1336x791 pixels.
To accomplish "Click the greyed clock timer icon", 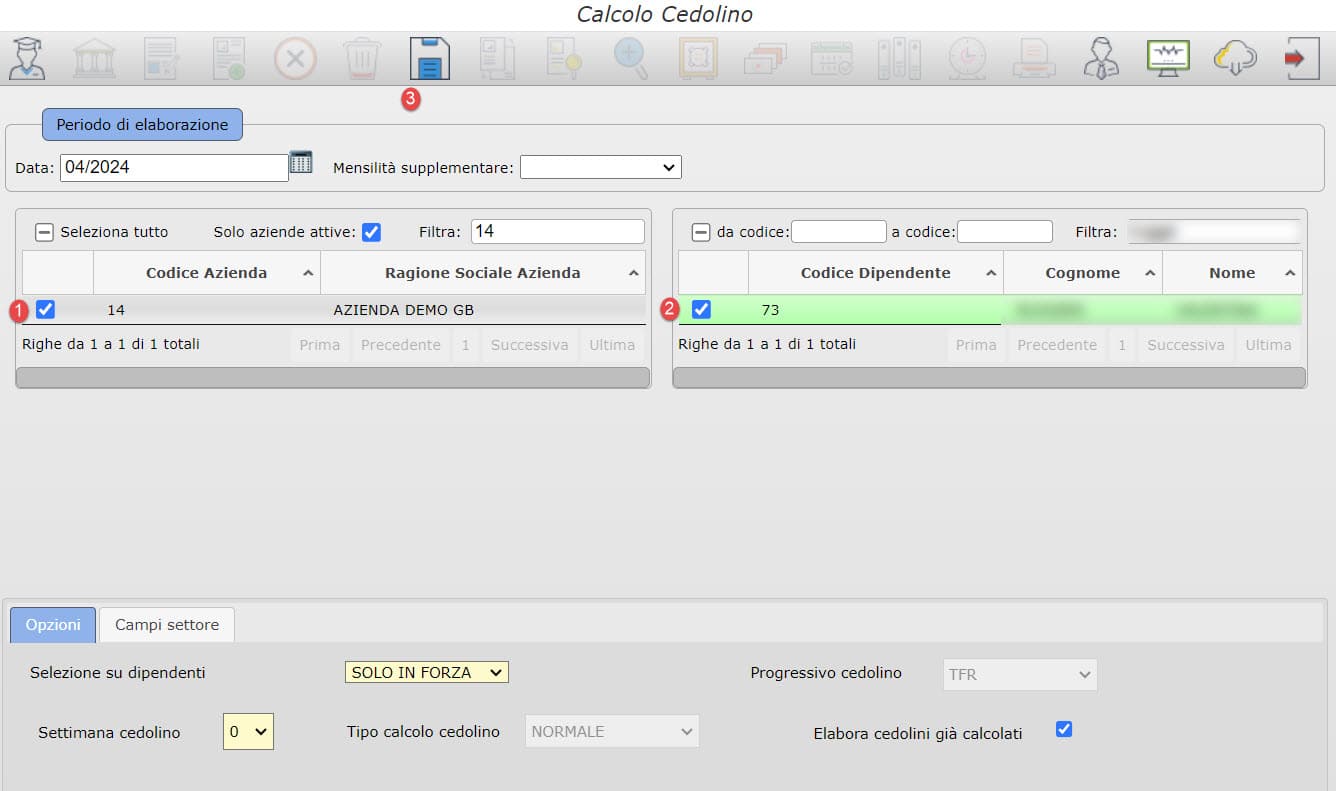I will 966,58.
